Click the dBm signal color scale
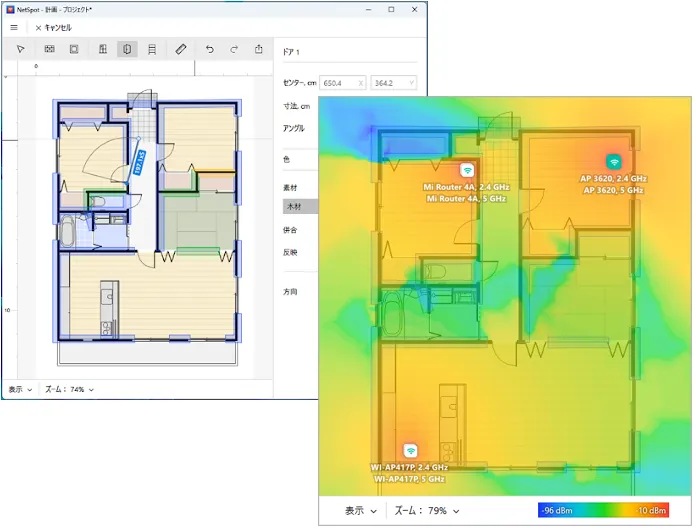This screenshot has width=696, height=529. coord(603,510)
